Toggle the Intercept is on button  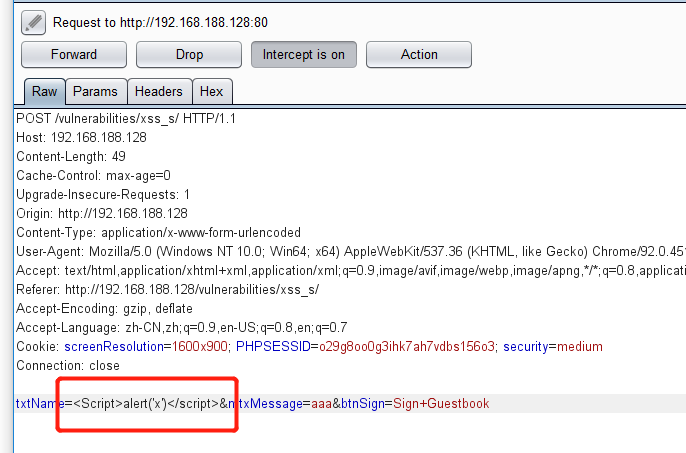click(304, 55)
